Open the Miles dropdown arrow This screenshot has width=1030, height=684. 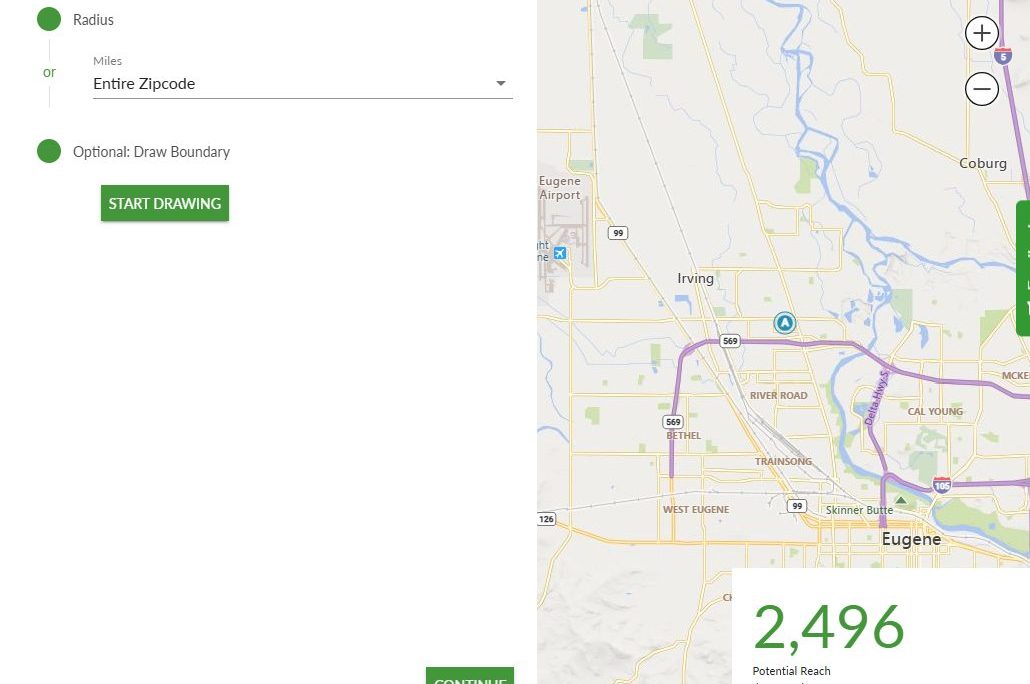point(501,83)
